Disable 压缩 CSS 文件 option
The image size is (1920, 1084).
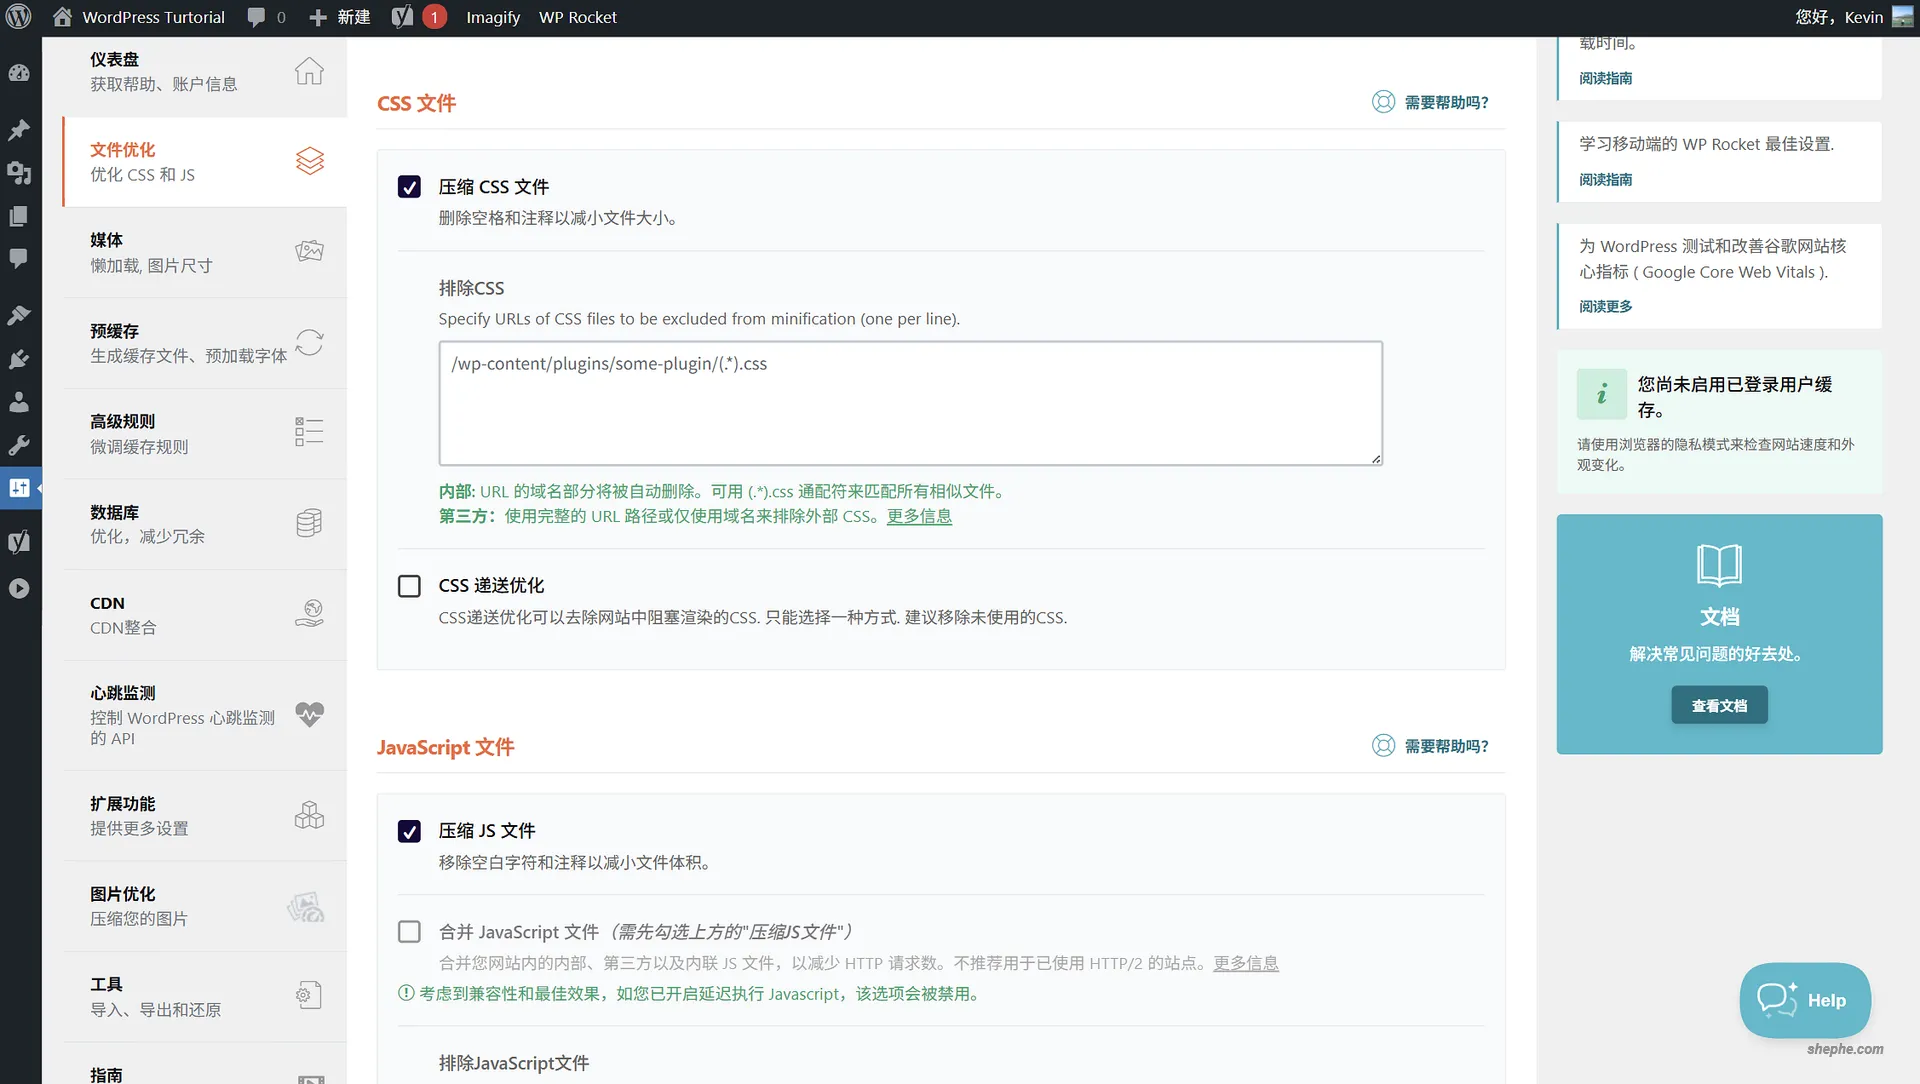point(409,186)
